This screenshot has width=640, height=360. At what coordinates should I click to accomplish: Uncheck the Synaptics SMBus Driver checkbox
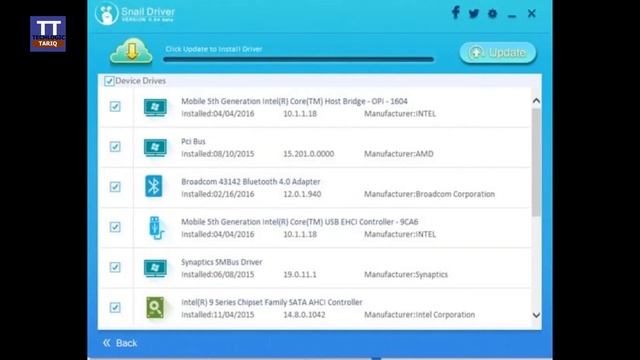pos(115,267)
